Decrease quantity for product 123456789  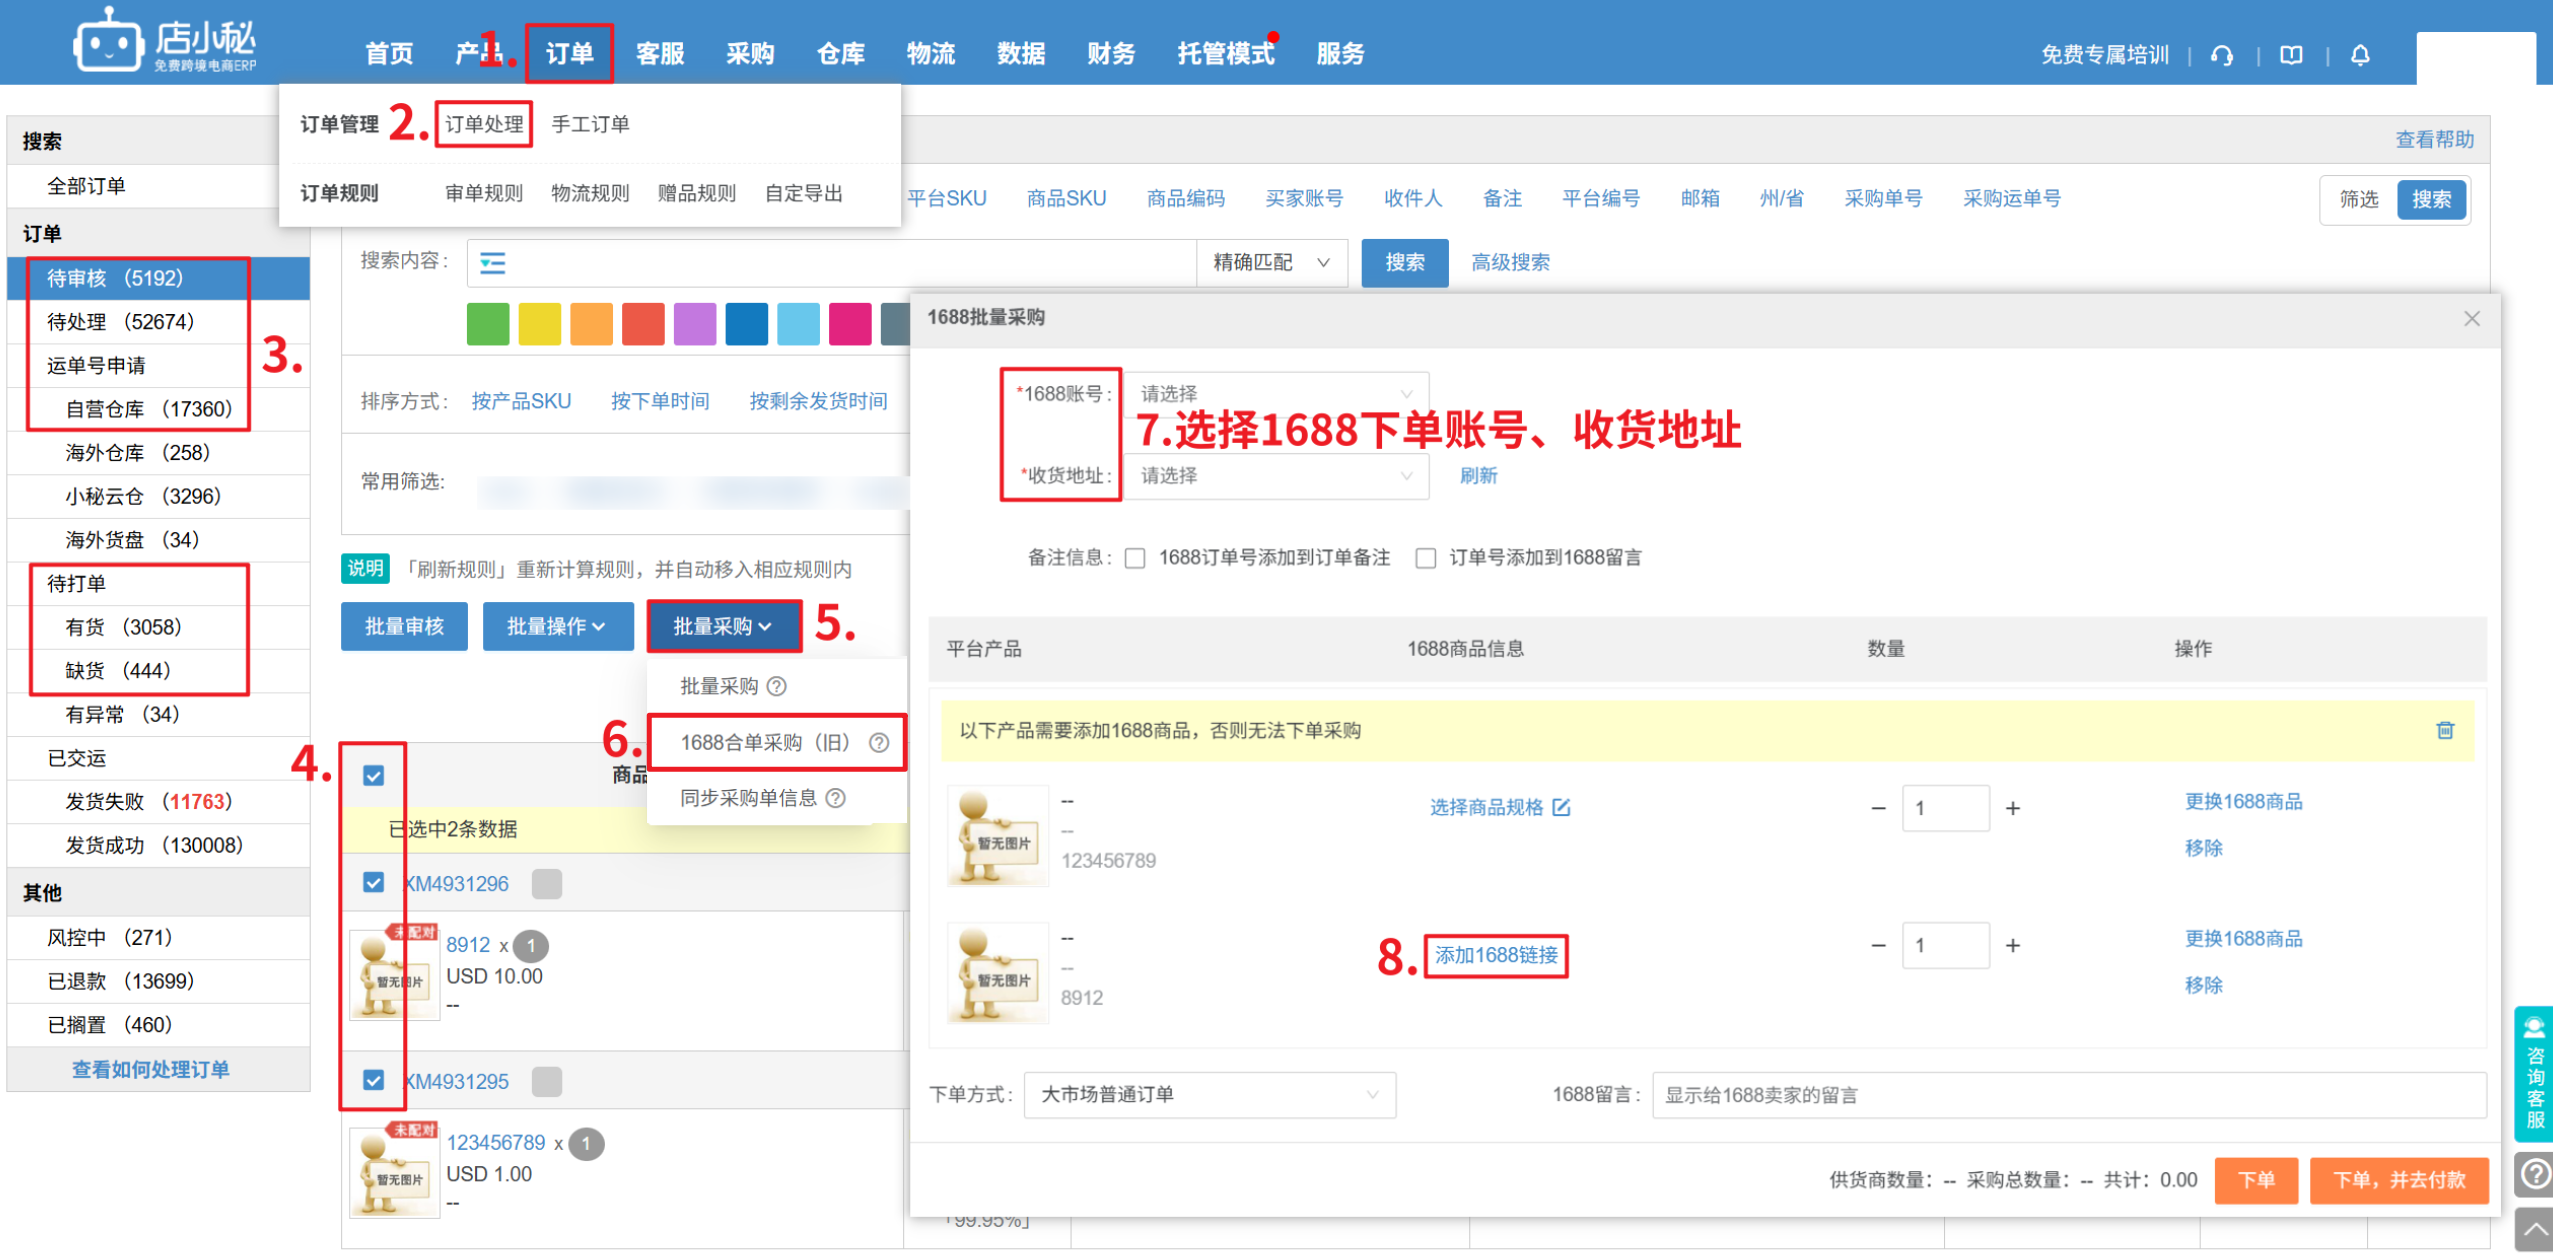click(x=1878, y=808)
